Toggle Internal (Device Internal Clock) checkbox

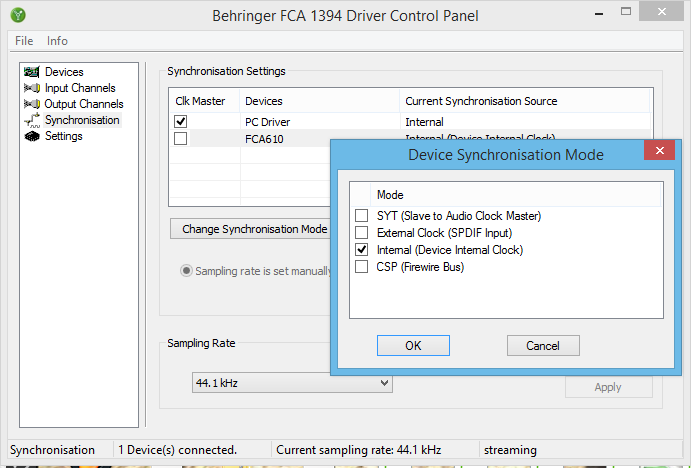coord(361,249)
